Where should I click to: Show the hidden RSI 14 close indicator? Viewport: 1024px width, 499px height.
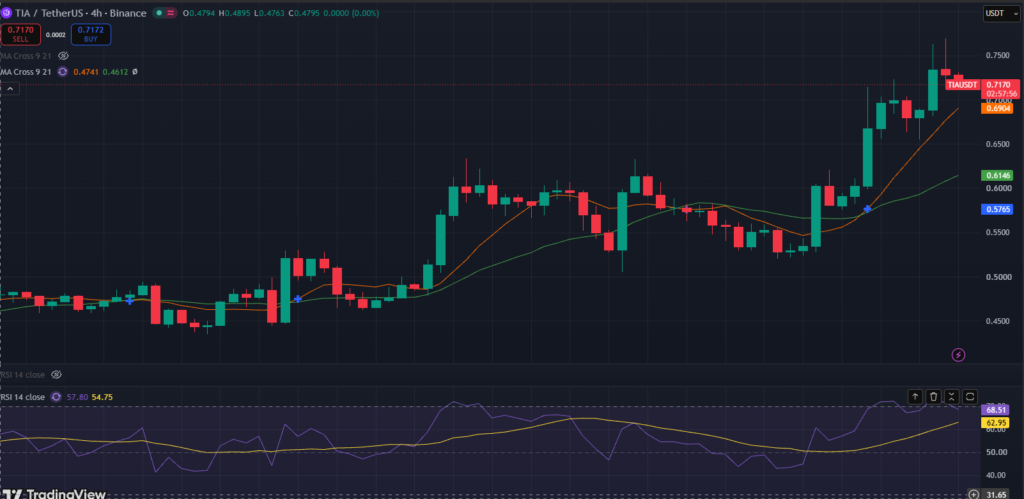[x=56, y=375]
